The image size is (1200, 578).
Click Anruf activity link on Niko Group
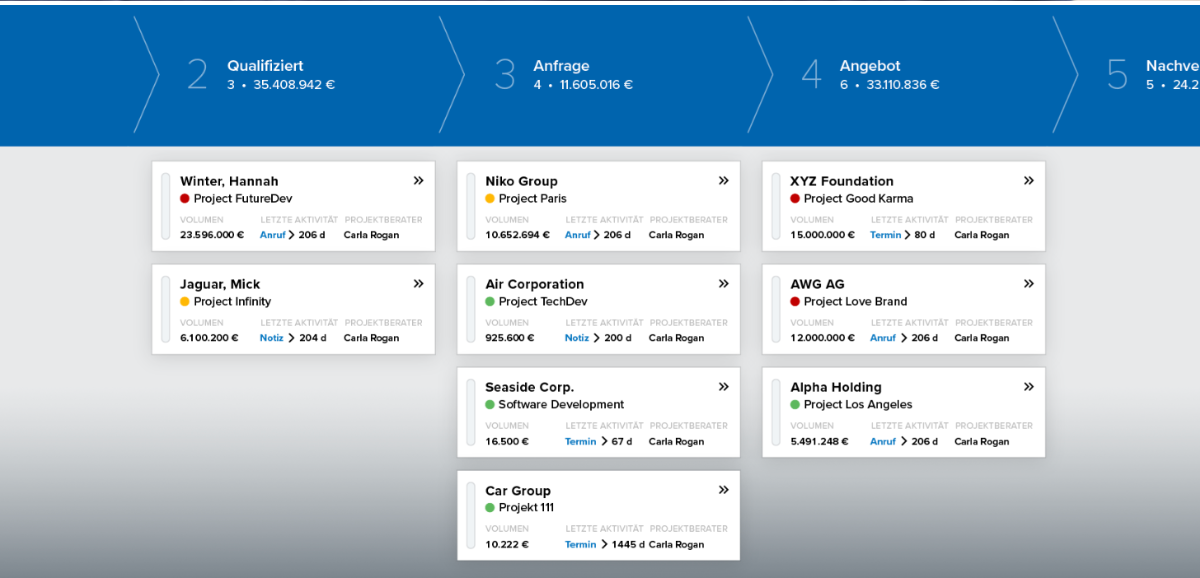coord(577,235)
